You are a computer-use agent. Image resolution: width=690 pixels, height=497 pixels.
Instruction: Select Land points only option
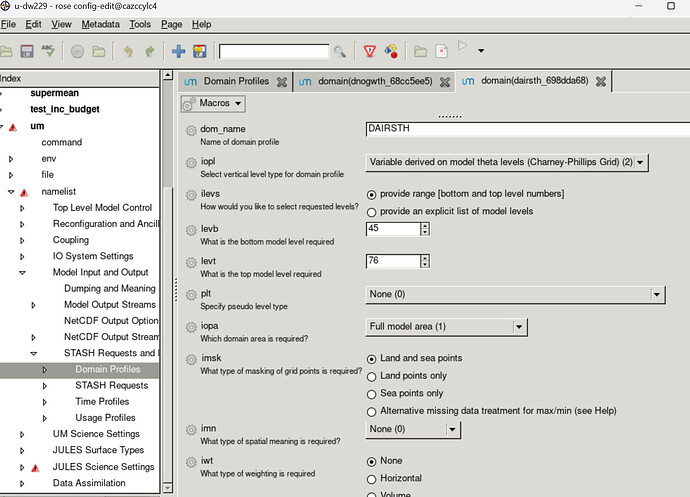coord(372,377)
